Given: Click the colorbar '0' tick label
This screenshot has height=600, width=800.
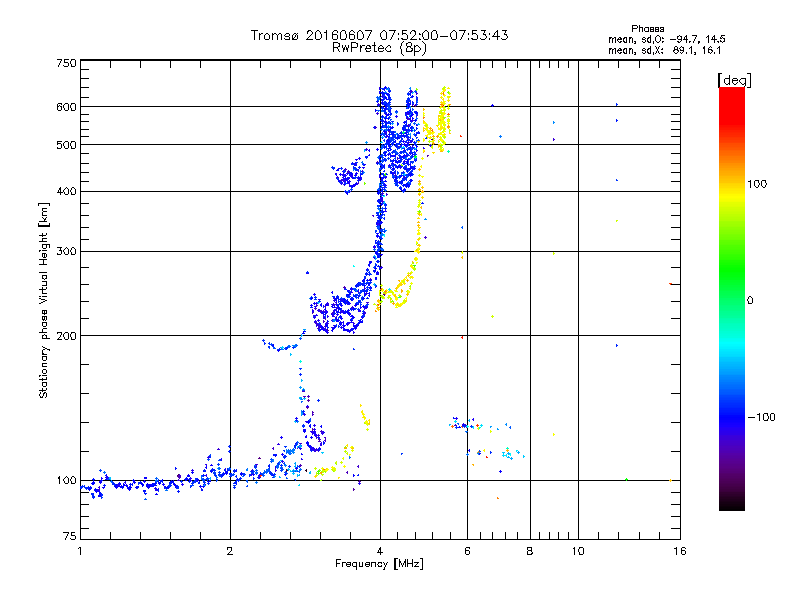Looking at the screenshot, I should coord(750,300).
